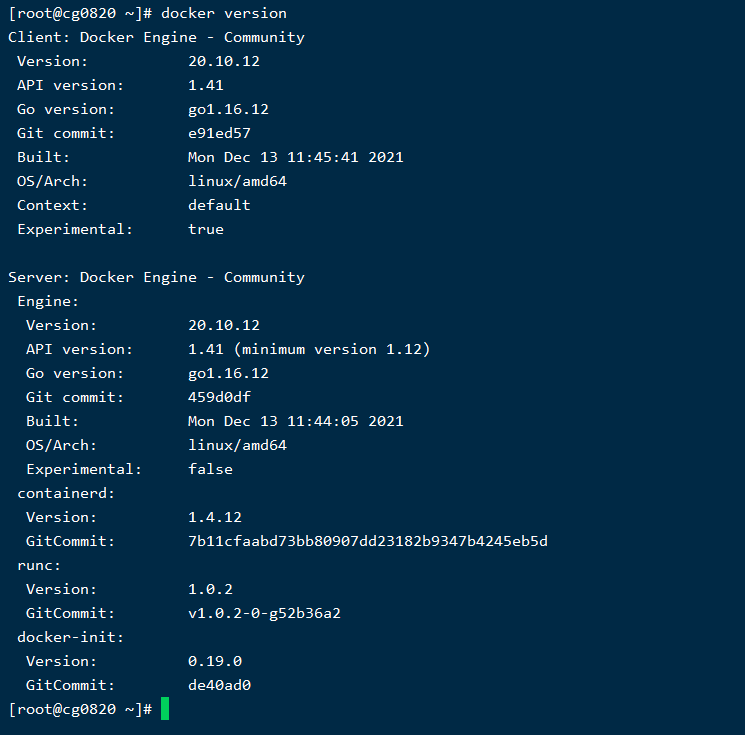This screenshot has width=745, height=735.
Task: Click the client version 20.10.12 value
Action: click(224, 61)
